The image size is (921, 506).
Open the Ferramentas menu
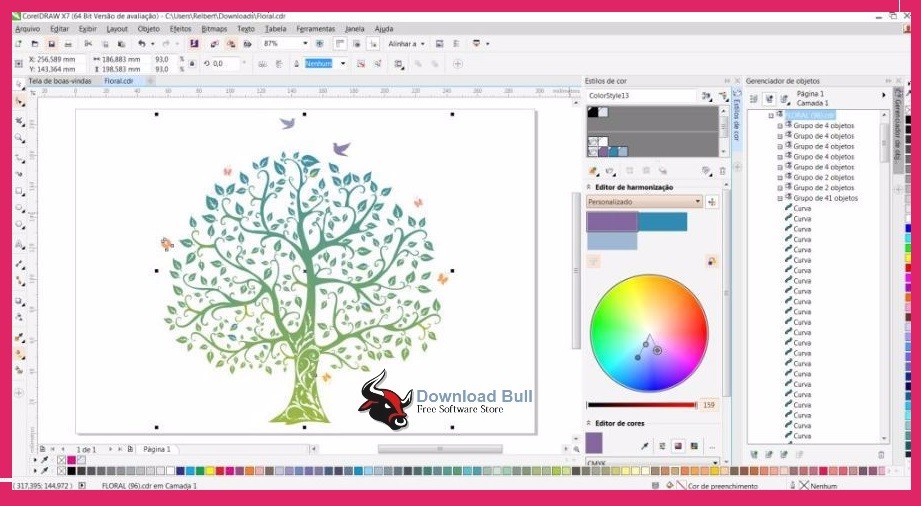point(315,29)
